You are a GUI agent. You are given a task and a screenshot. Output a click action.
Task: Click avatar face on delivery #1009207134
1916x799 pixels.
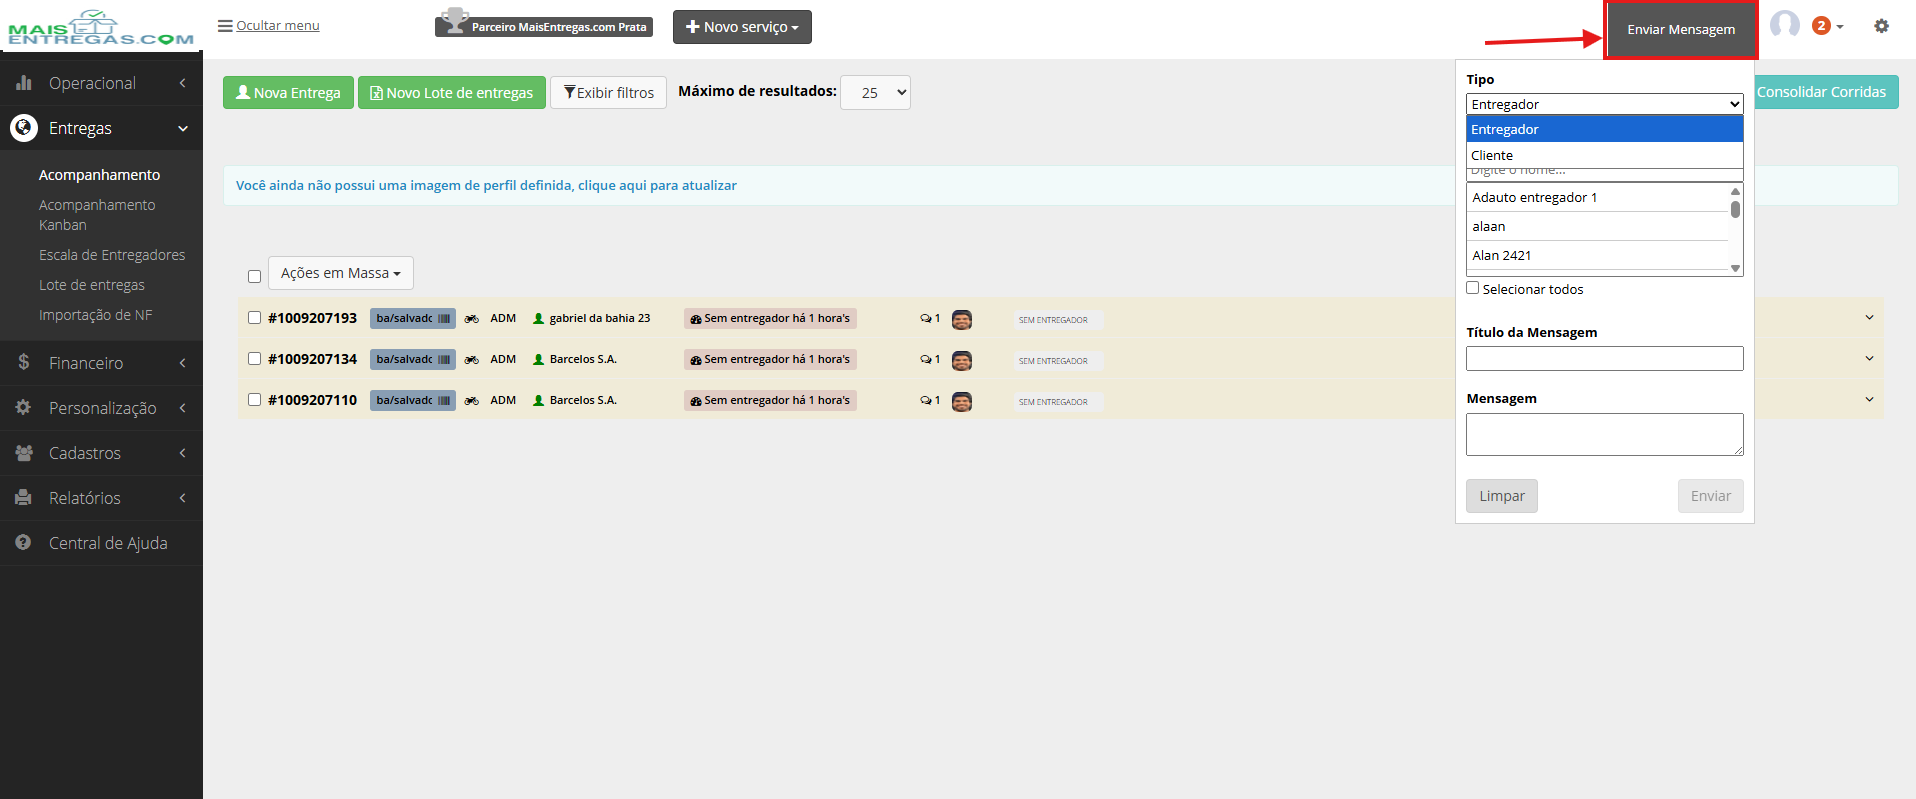point(962,360)
